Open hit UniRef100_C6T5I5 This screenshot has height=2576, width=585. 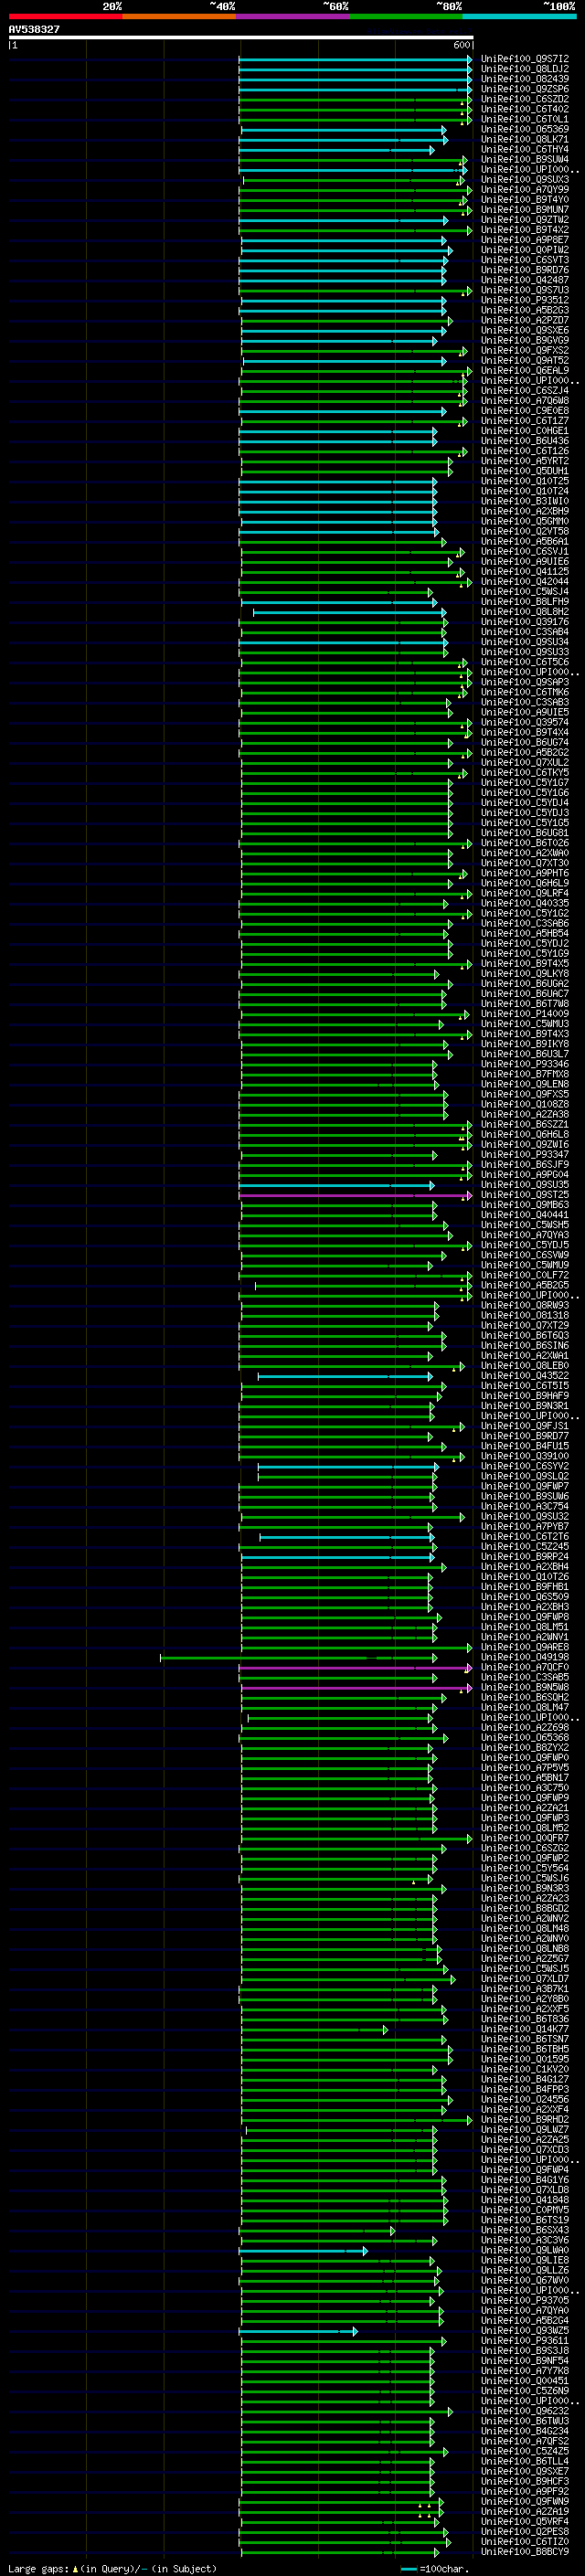point(525,1386)
